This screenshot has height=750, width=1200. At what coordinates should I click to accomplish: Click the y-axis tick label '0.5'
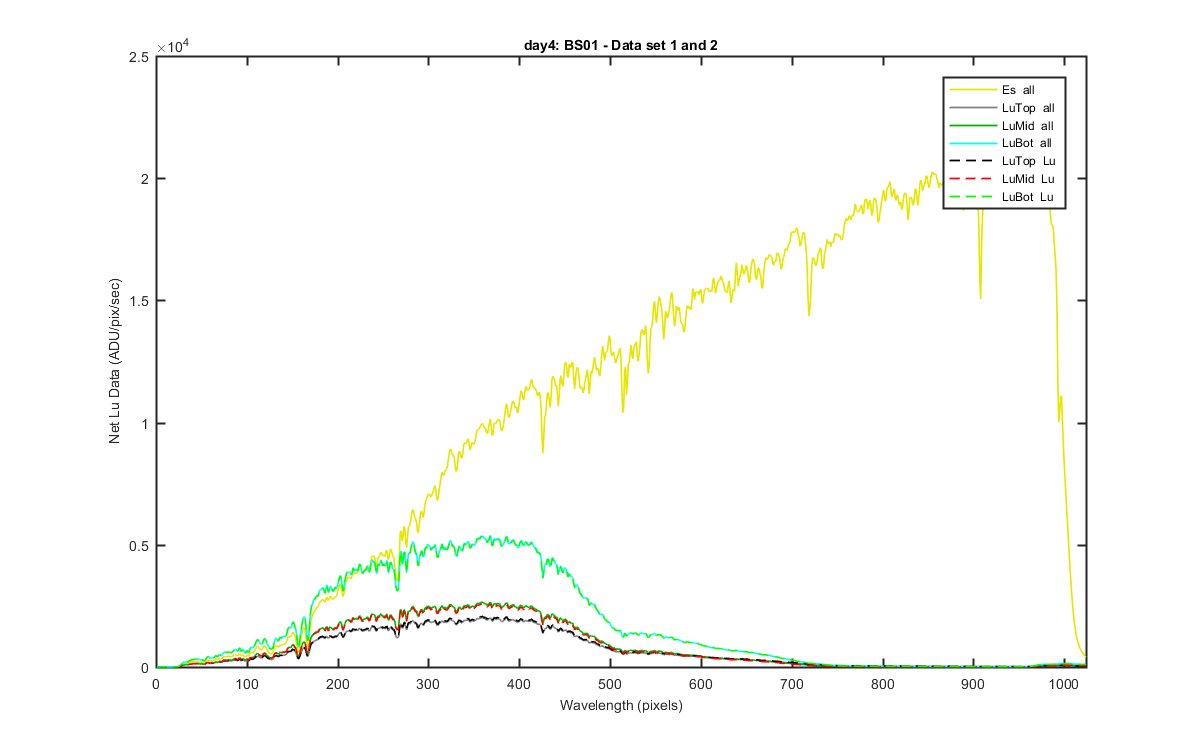(x=141, y=546)
